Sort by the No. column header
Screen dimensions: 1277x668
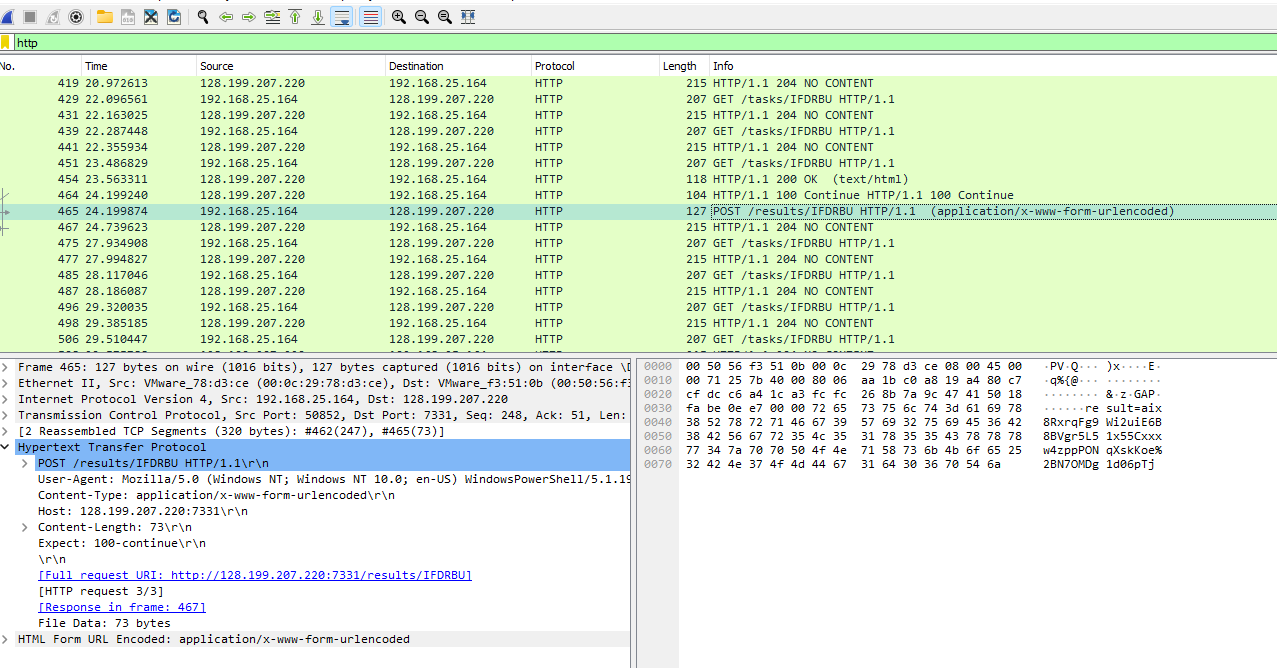pos(40,66)
